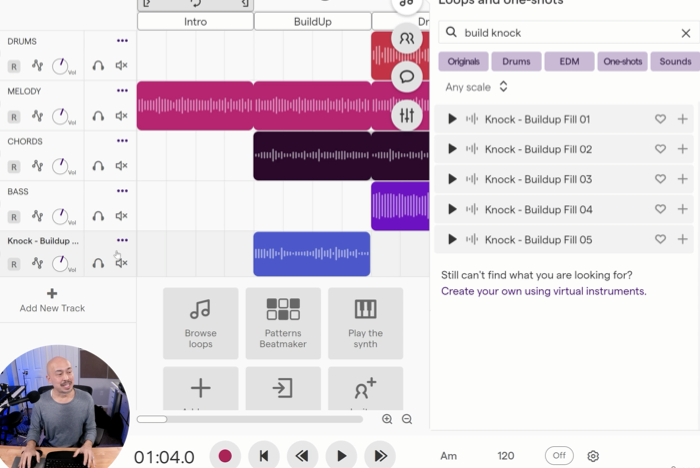Open automation for the MELODY track
Screen dimensions: 700x468
click(x=38, y=116)
